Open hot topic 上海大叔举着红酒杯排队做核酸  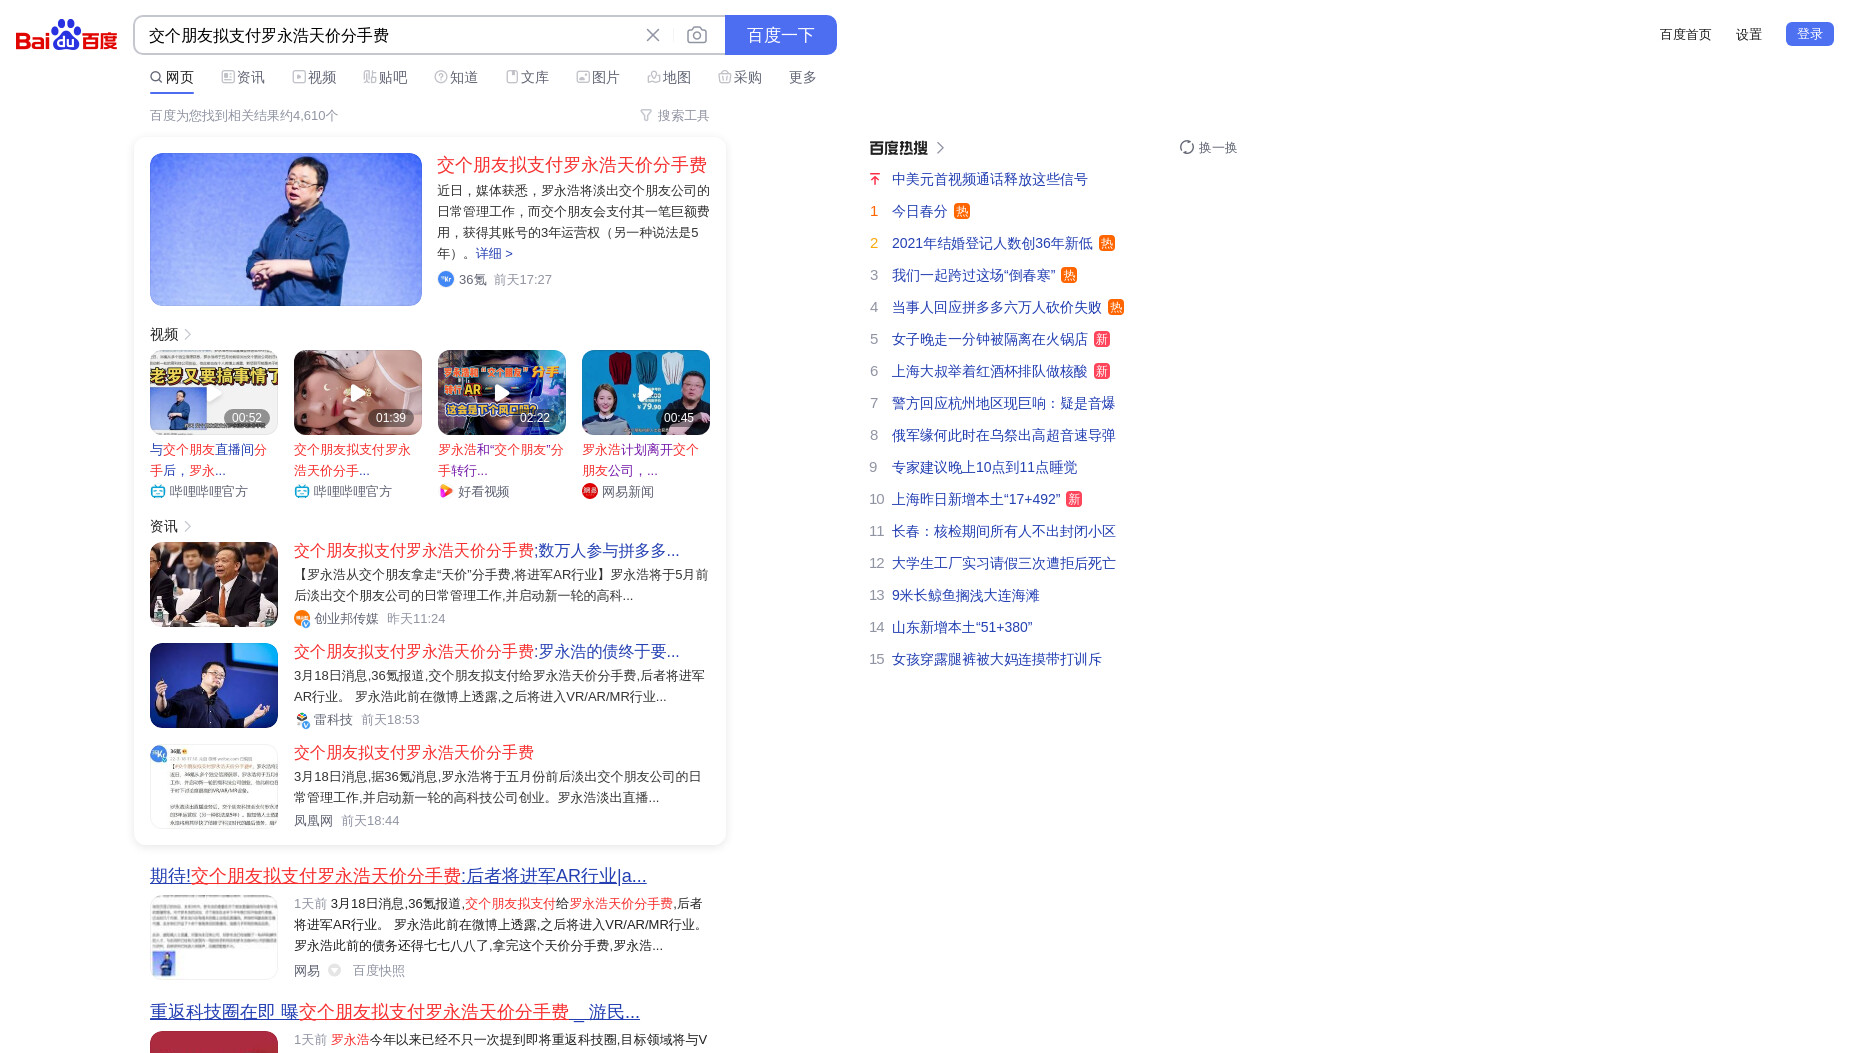point(990,372)
